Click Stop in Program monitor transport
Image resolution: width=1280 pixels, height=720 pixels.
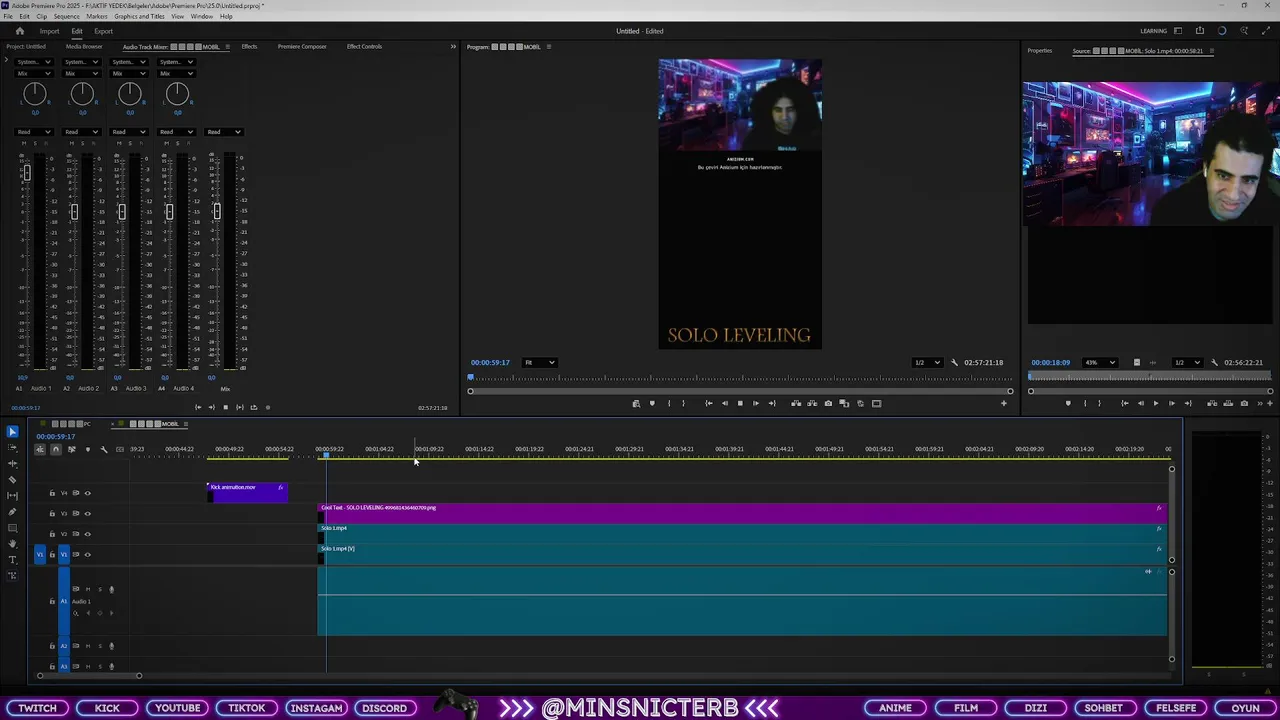(740, 403)
